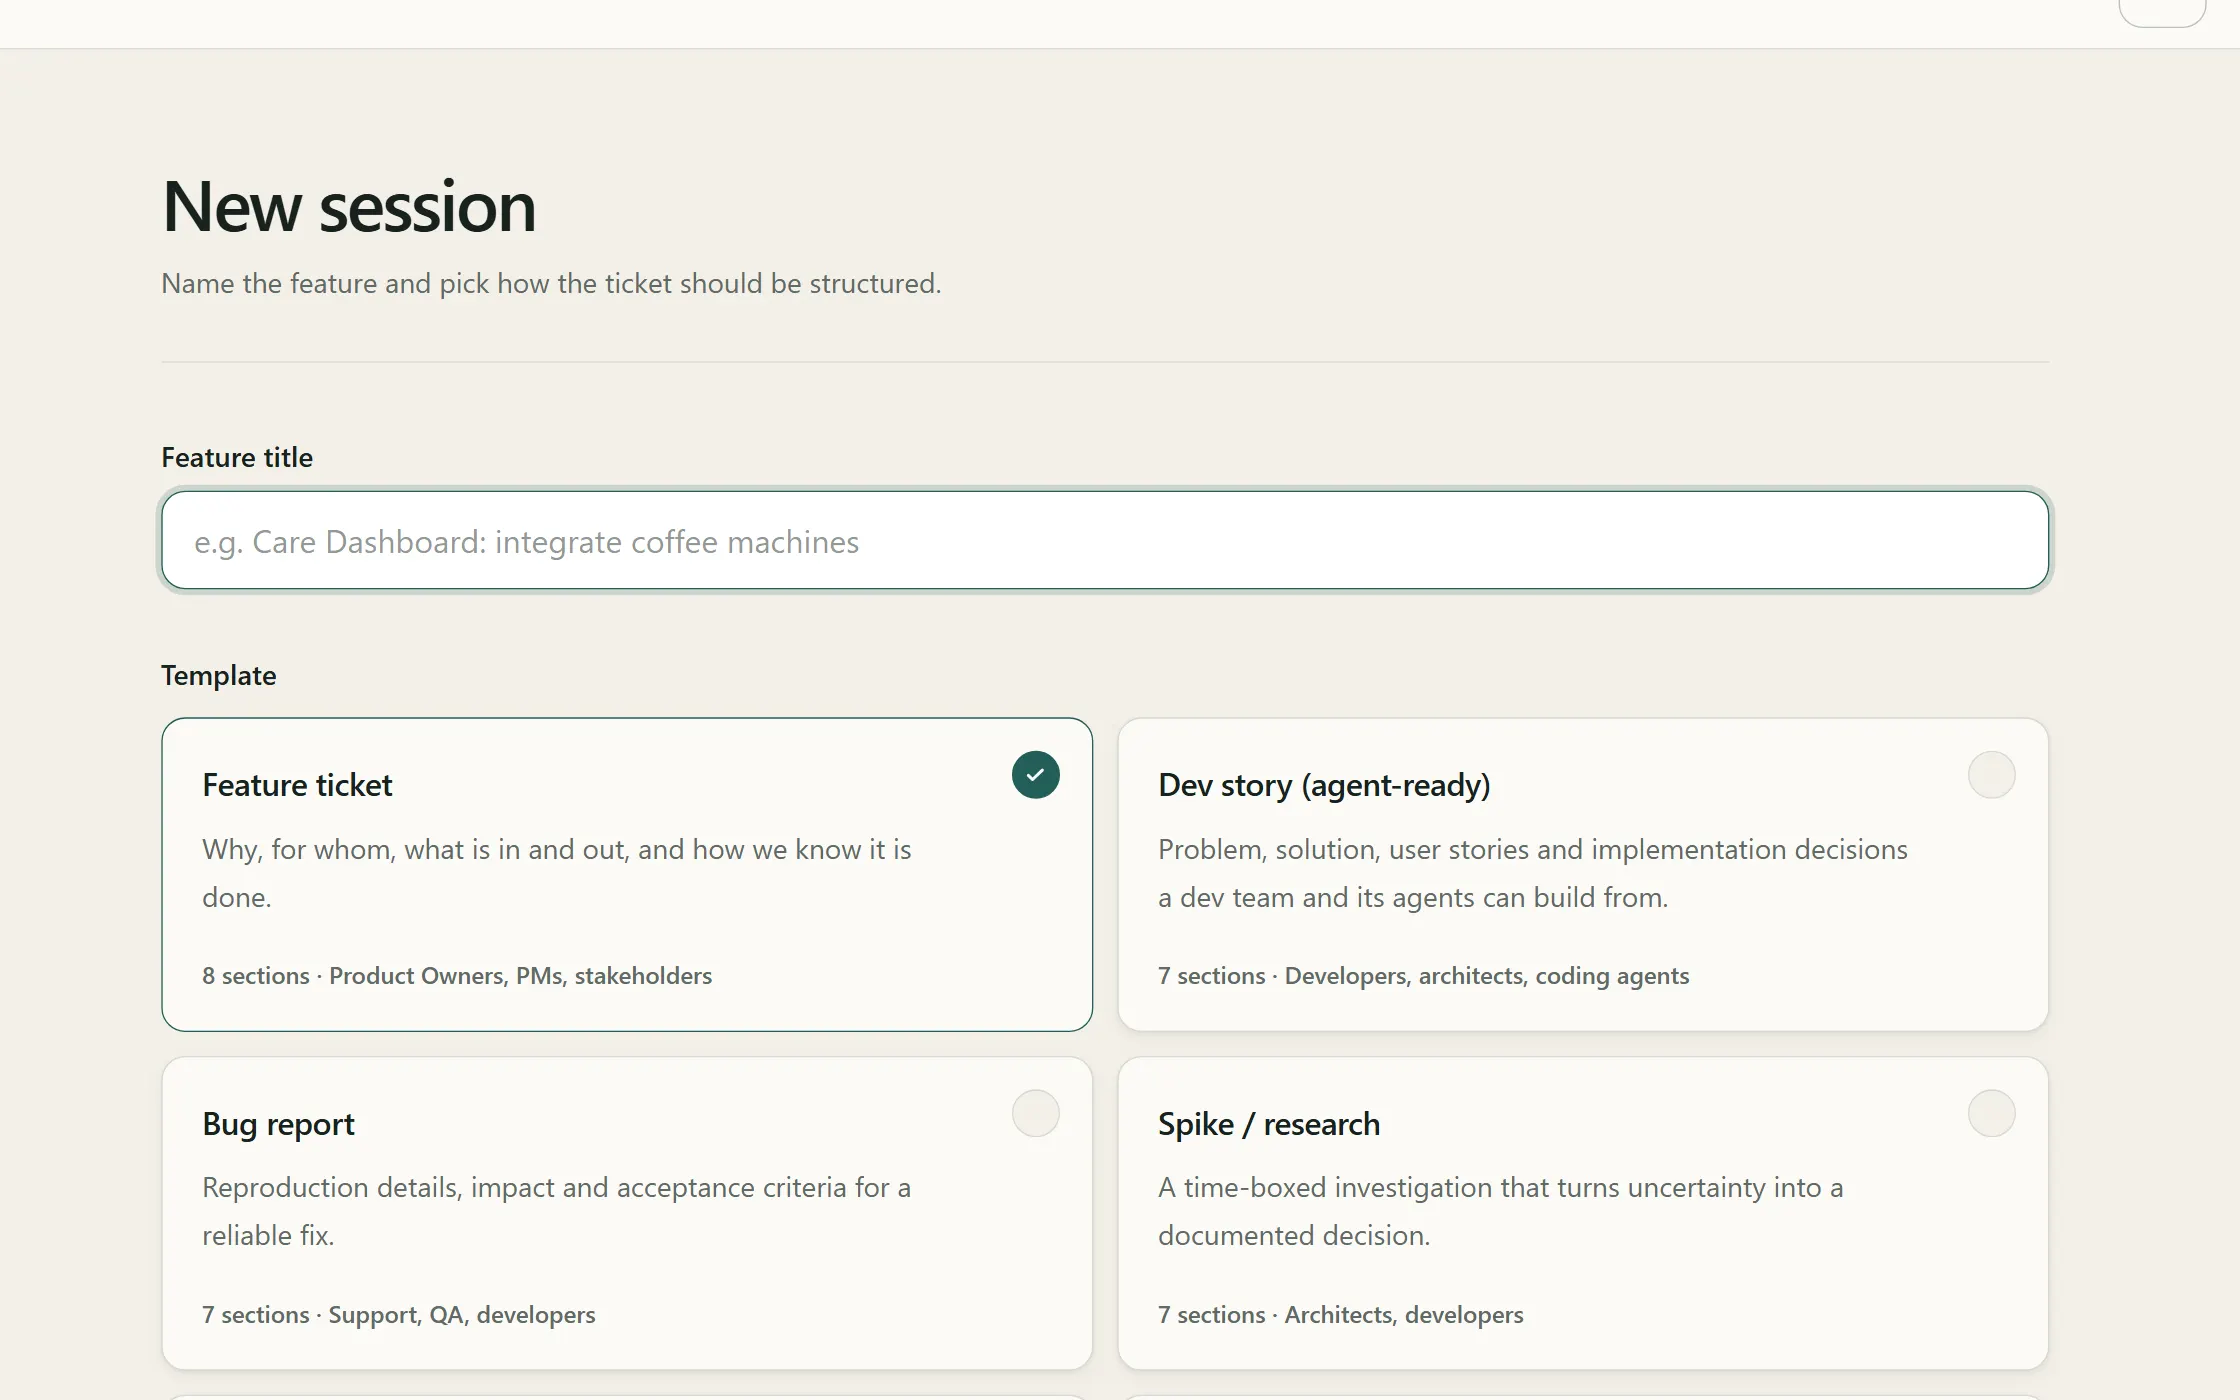
Task: Focus the Feature title input field
Action: pos(1105,540)
